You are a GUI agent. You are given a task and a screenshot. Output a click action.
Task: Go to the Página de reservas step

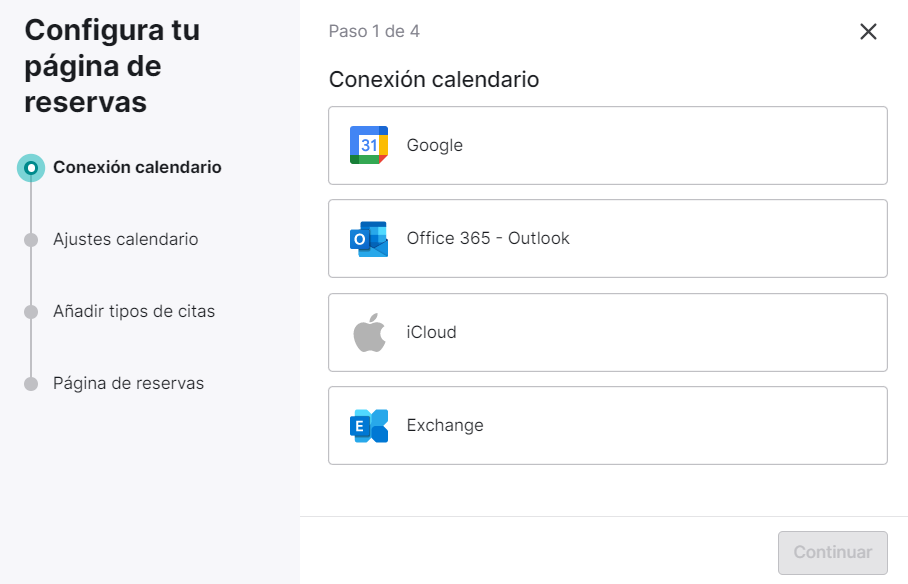[129, 384]
